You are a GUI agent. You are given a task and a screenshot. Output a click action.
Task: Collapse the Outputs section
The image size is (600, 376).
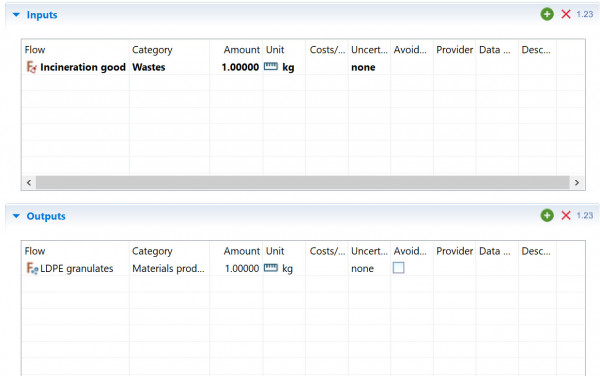(16, 216)
